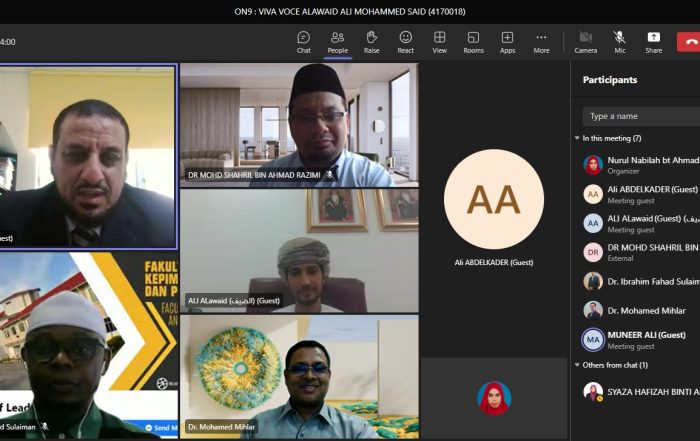Click the red hang up button

pyautogui.click(x=689, y=41)
